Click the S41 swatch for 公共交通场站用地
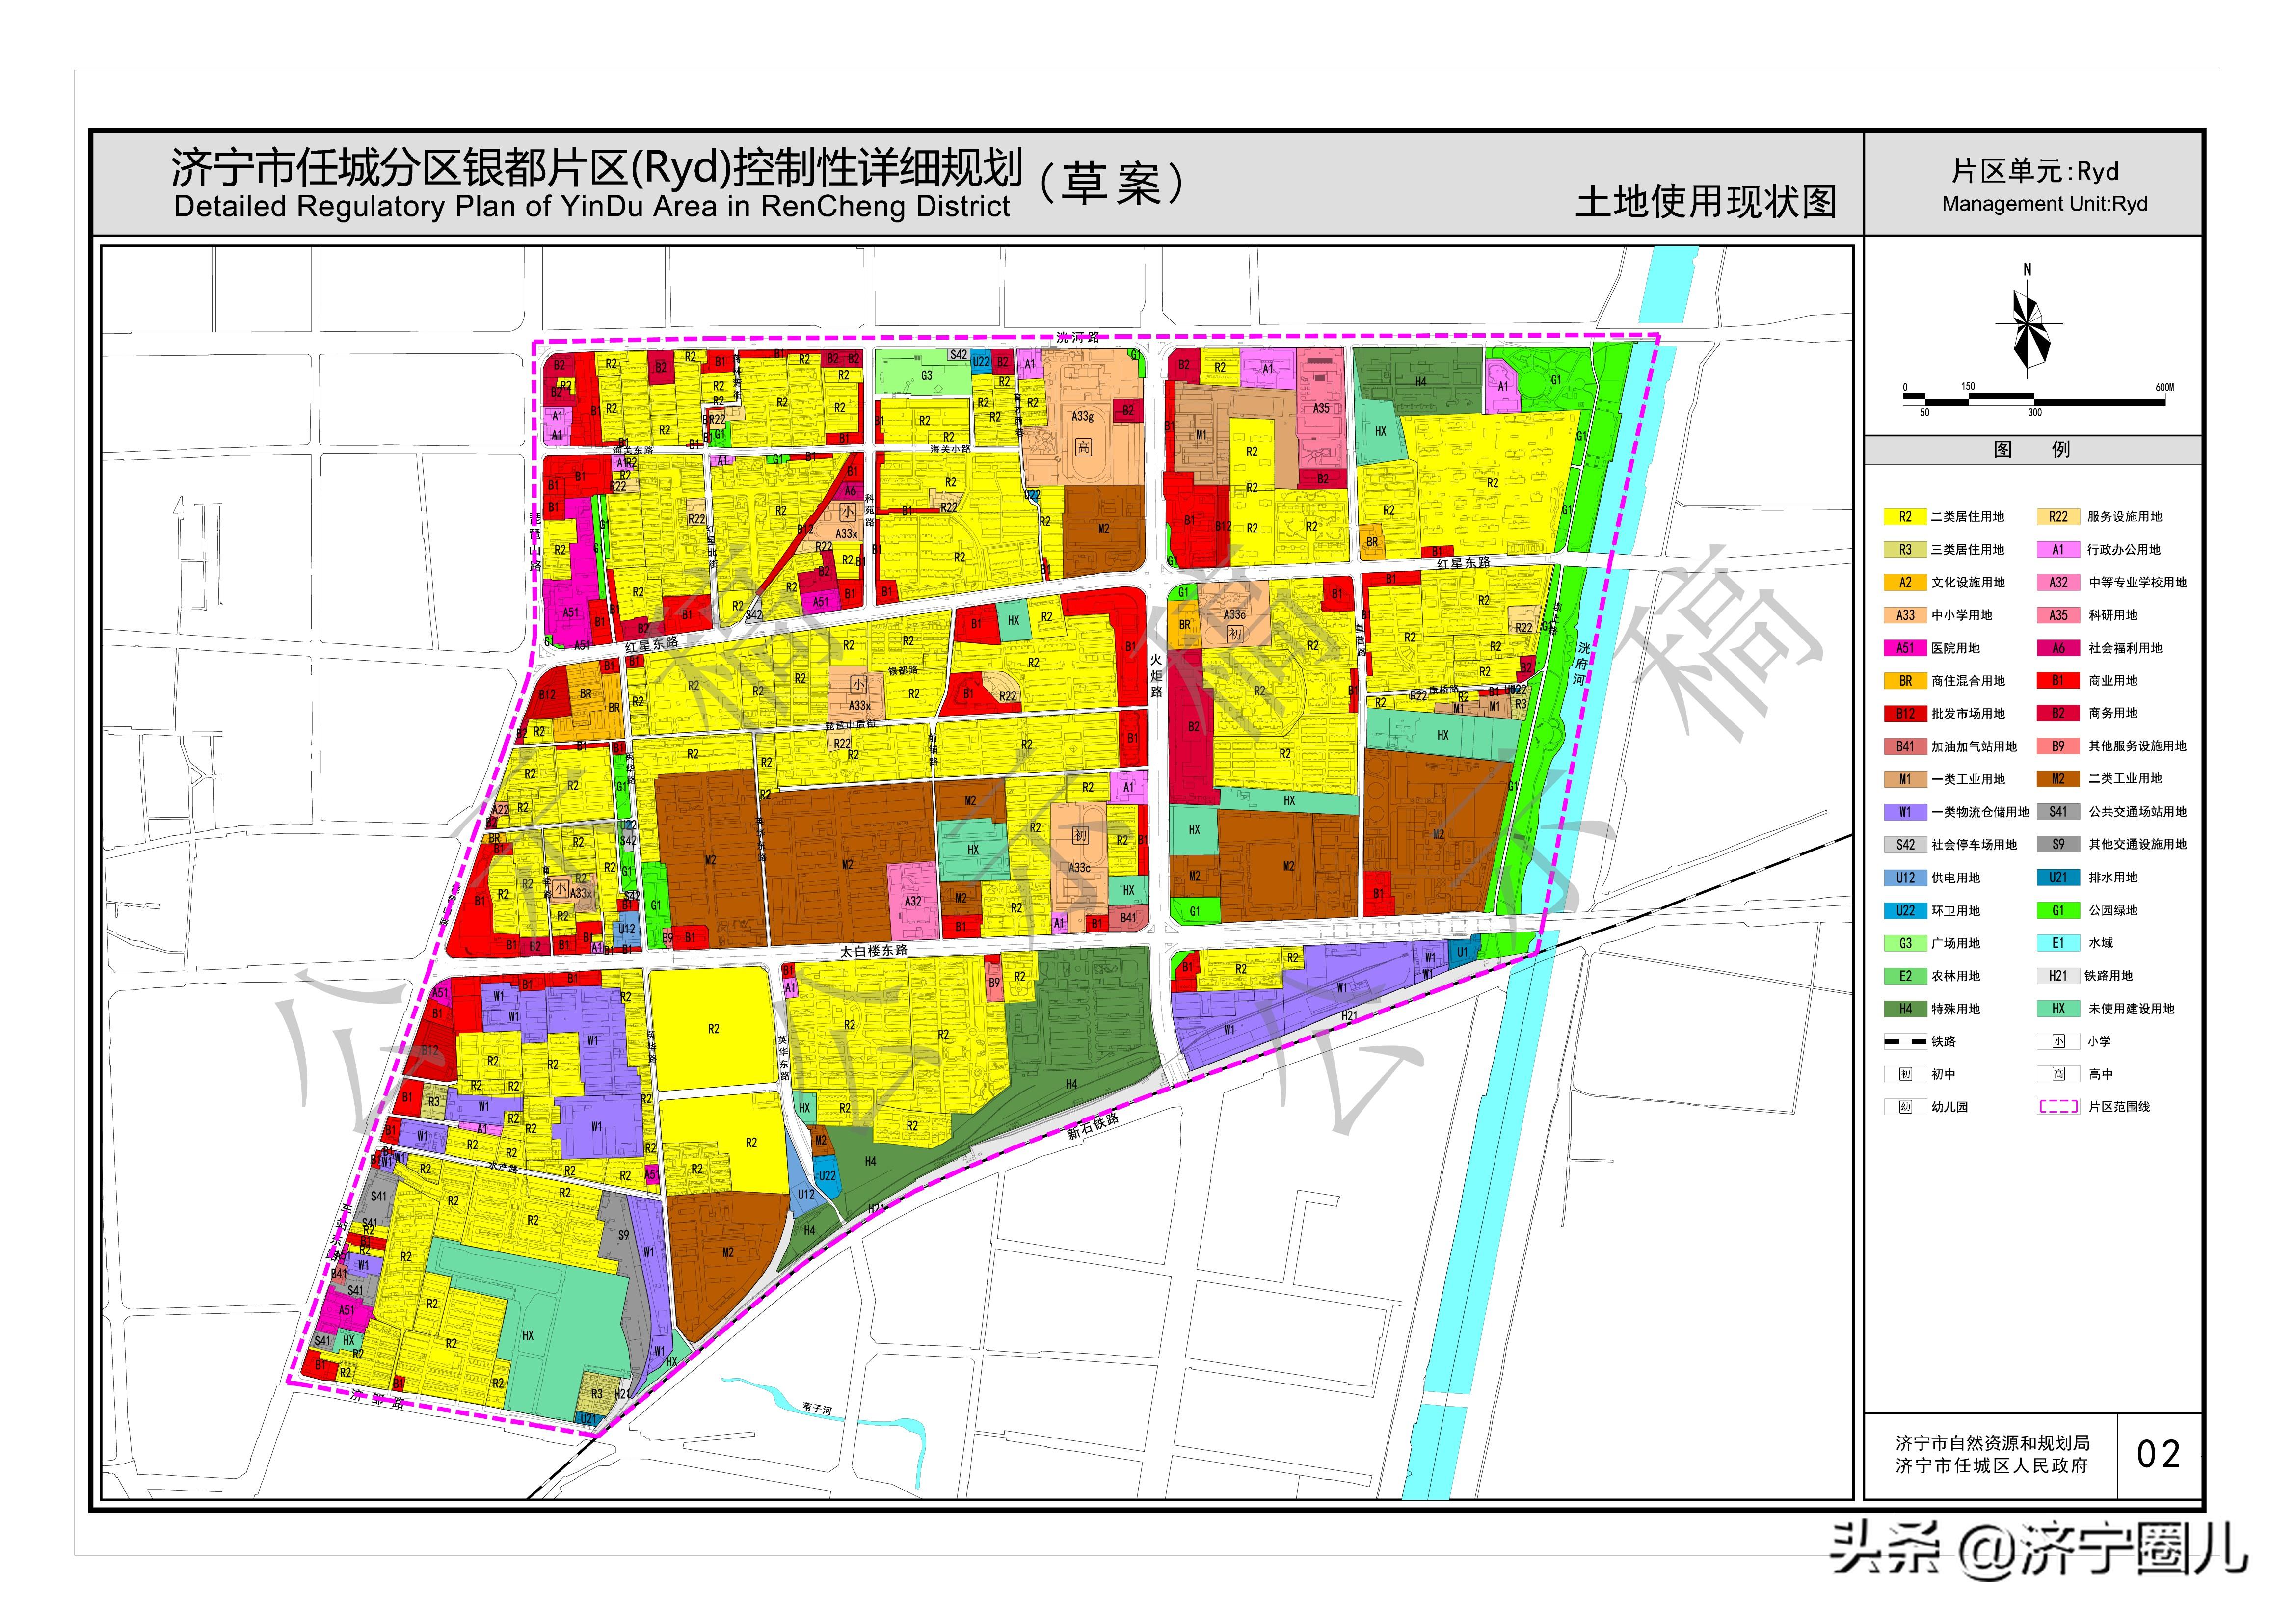 [x=2058, y=812]
